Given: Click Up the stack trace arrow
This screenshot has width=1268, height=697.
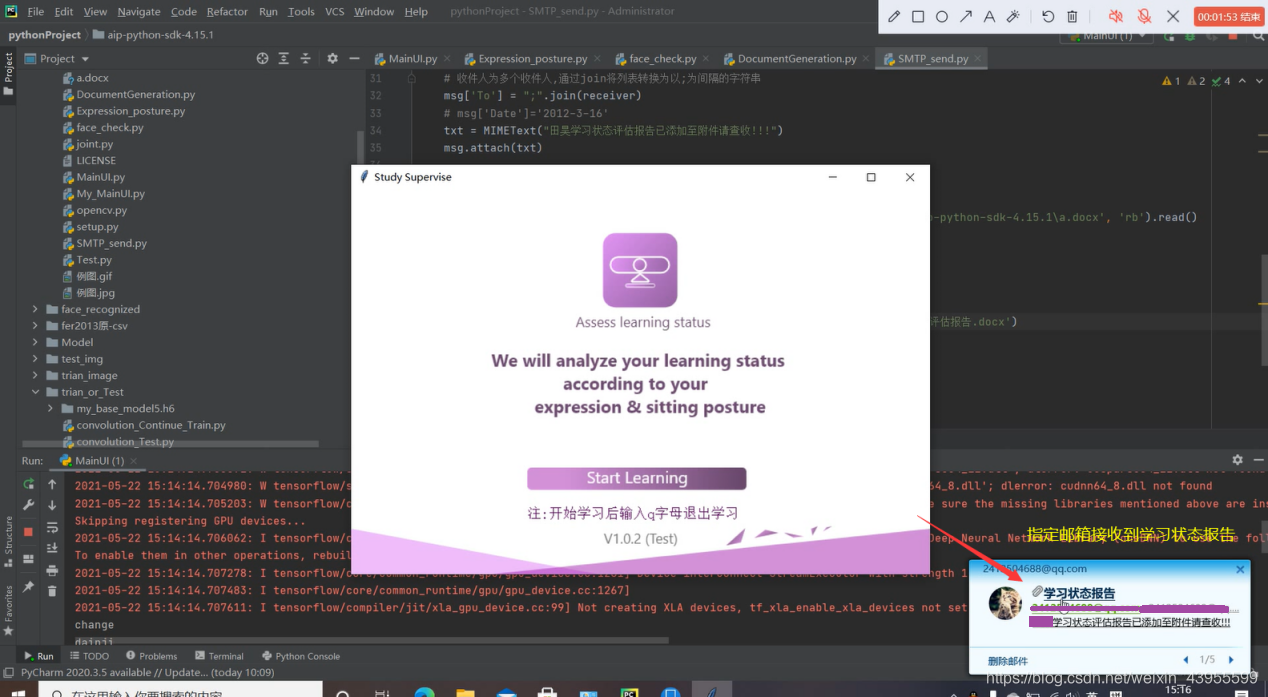Looking at the screenshot, I should coord(52,484).
